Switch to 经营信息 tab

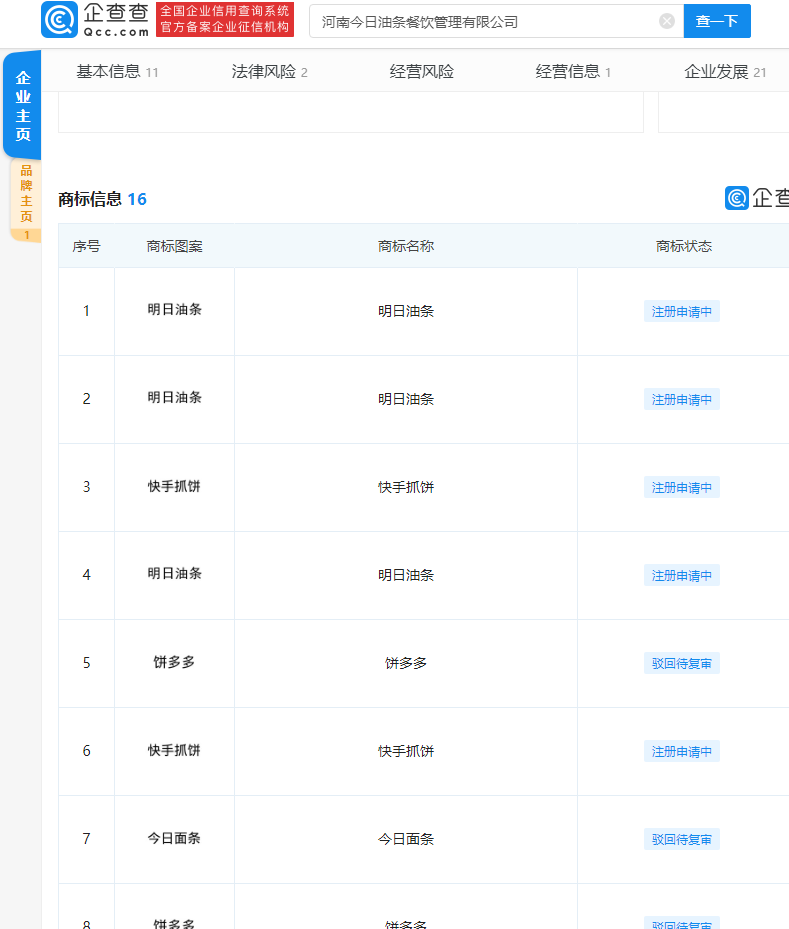tap(573, 72)
